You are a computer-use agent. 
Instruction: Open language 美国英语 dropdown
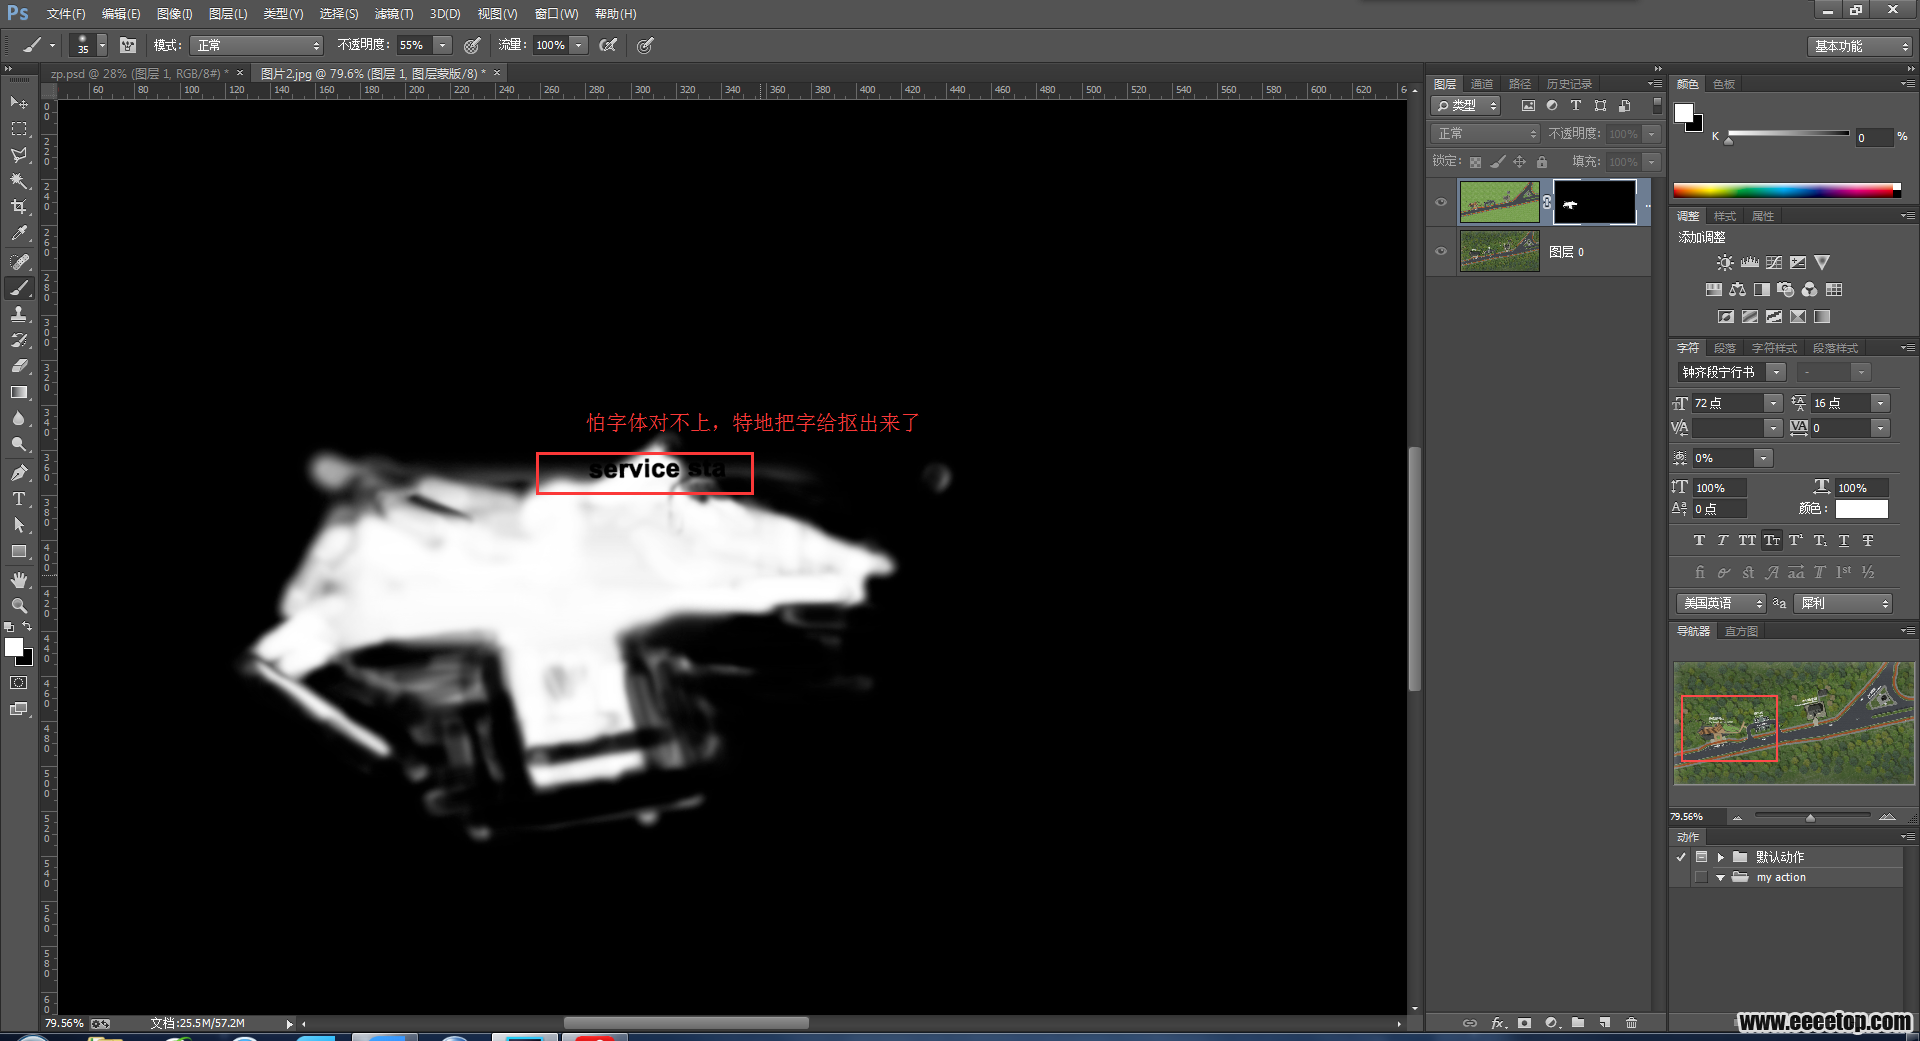1721,603
